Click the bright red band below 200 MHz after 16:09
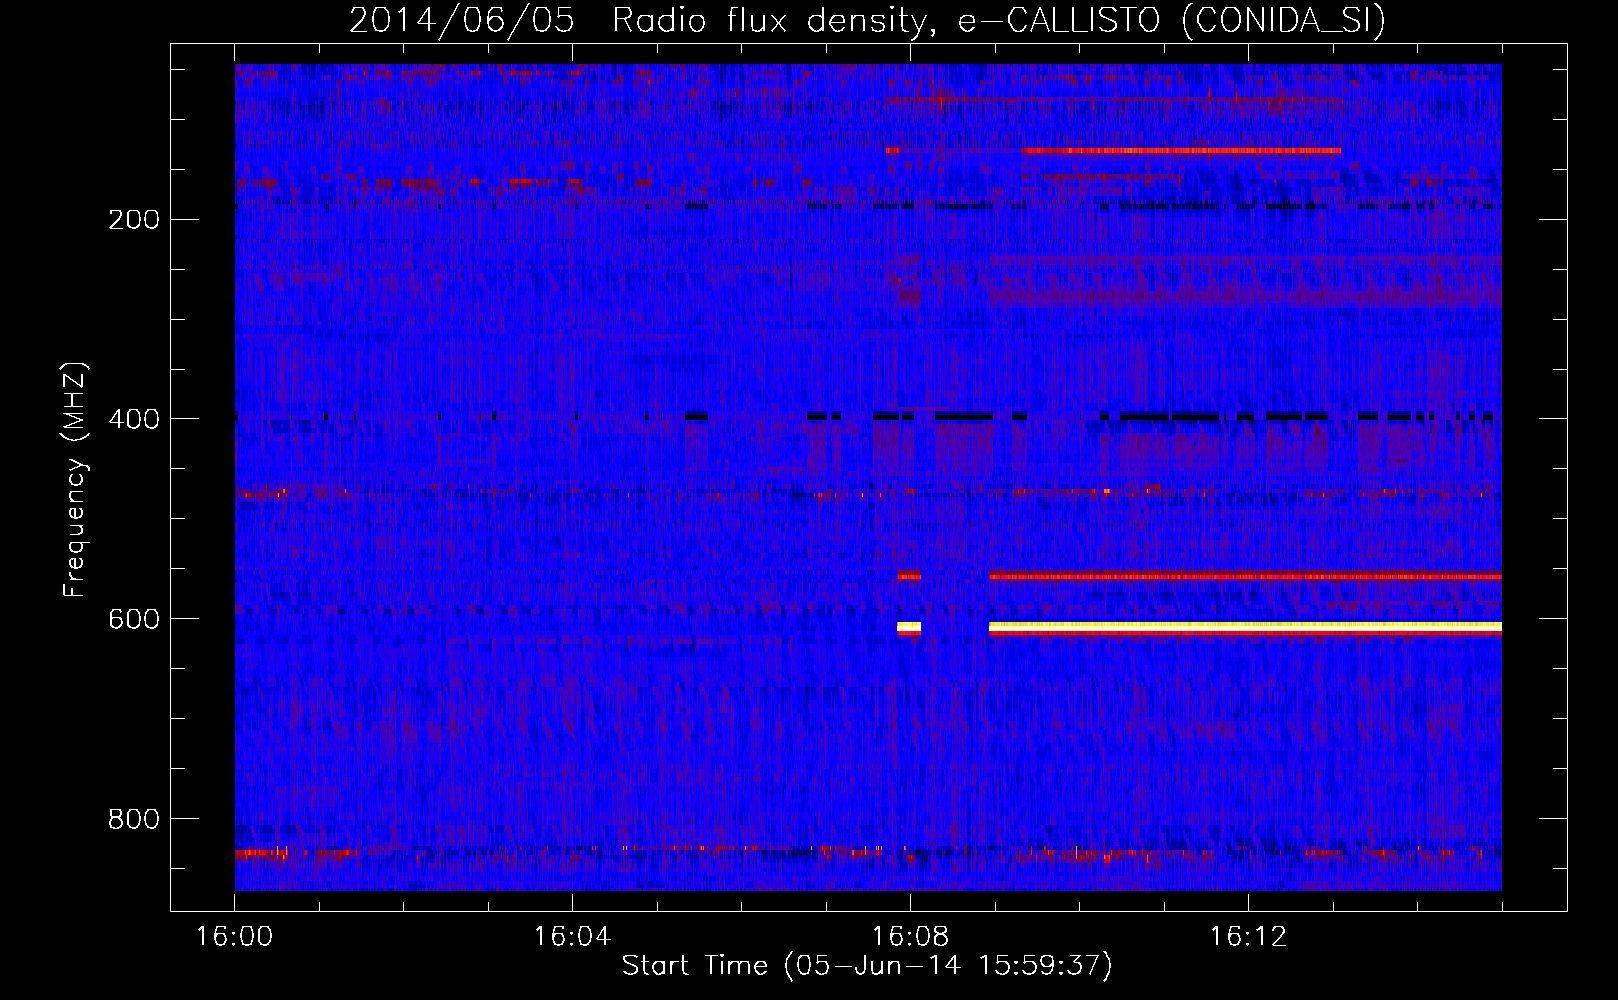The height and width of the screenshot is (1000, 1618). [x=1181, y=151]
